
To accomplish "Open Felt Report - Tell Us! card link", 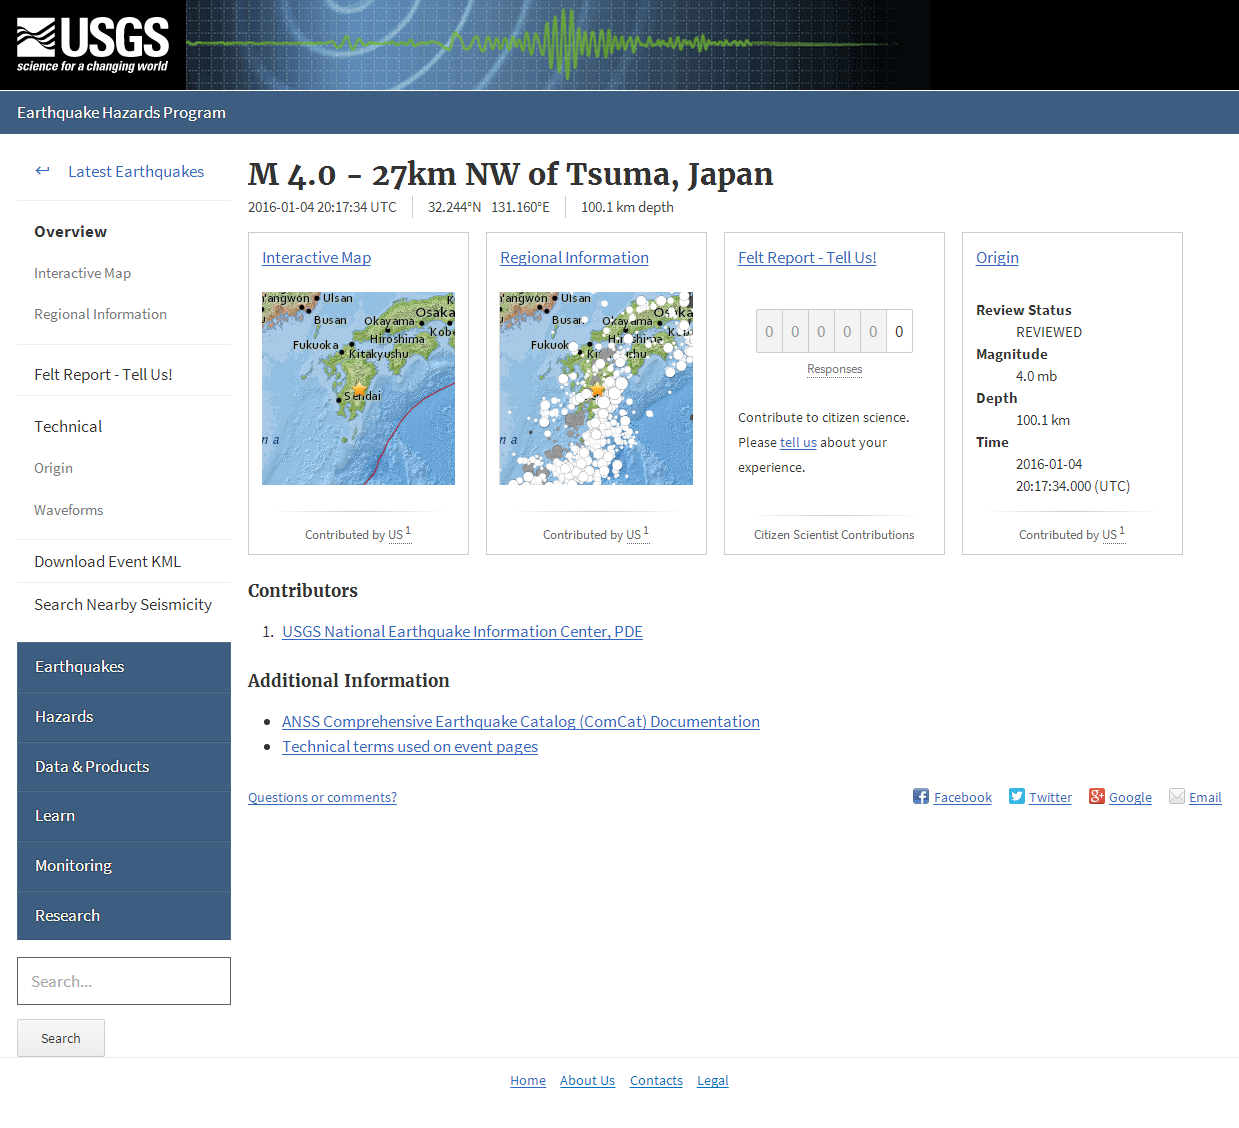I will coord(807,258).
